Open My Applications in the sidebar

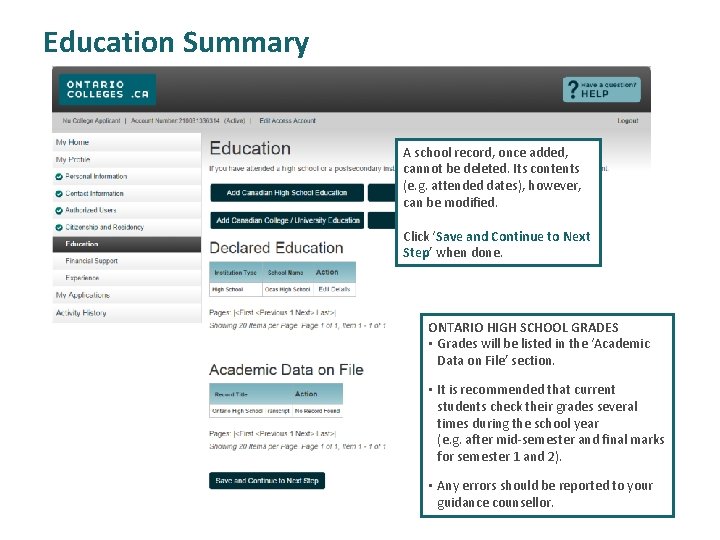click(127, 295)
